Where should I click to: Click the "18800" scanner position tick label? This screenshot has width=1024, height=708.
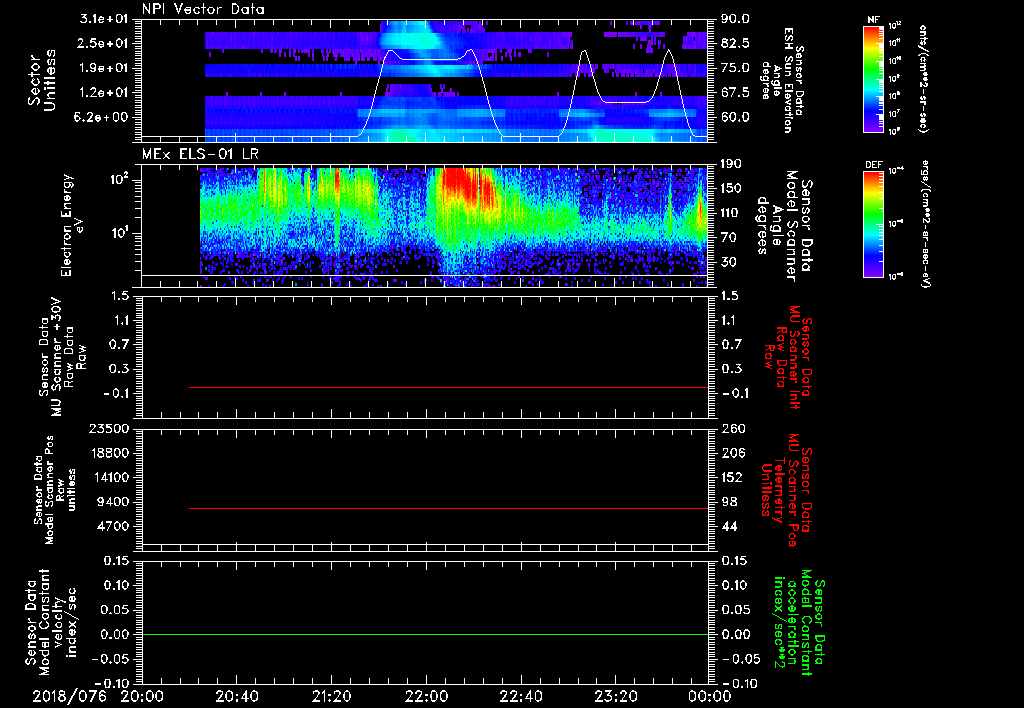tap(110, 453)
